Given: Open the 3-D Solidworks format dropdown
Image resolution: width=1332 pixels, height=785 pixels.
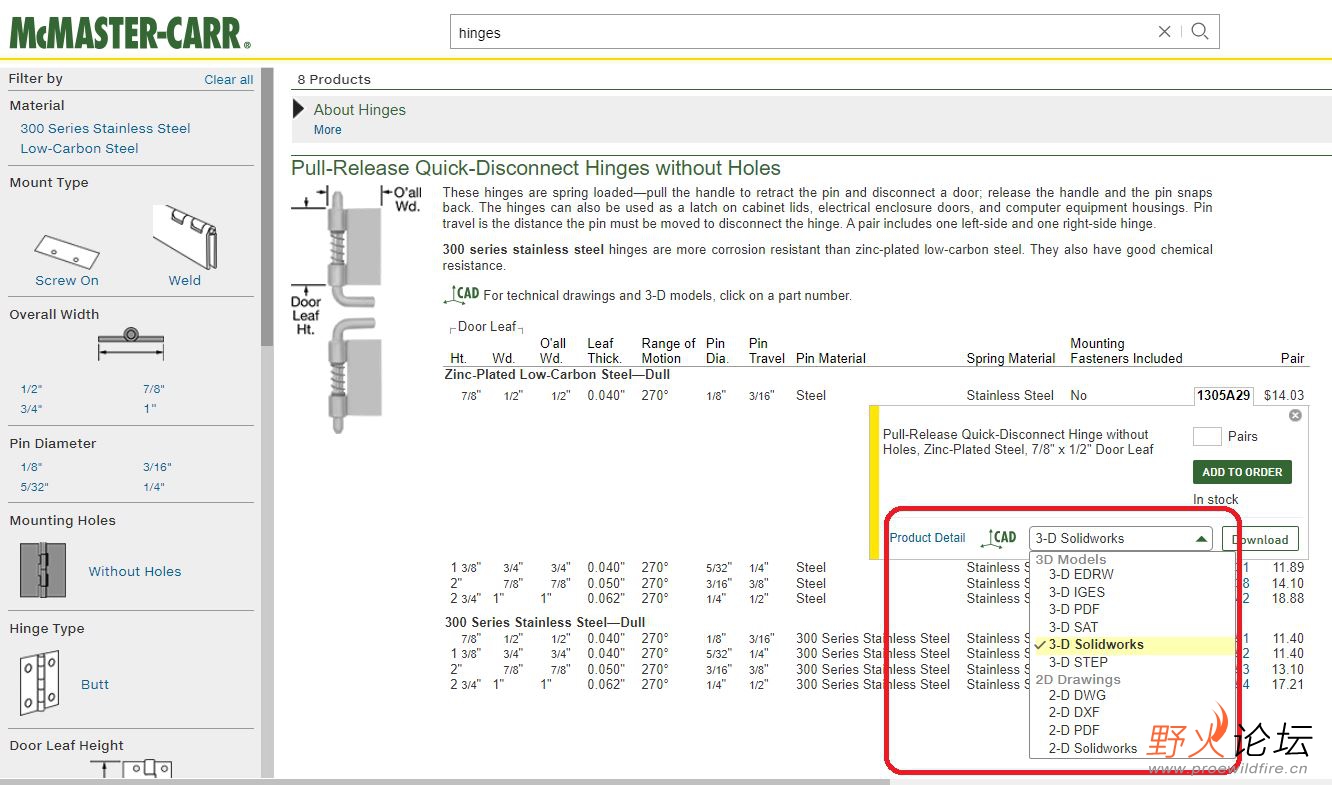Looking at the screenshot, I should tap(1120, 538).
